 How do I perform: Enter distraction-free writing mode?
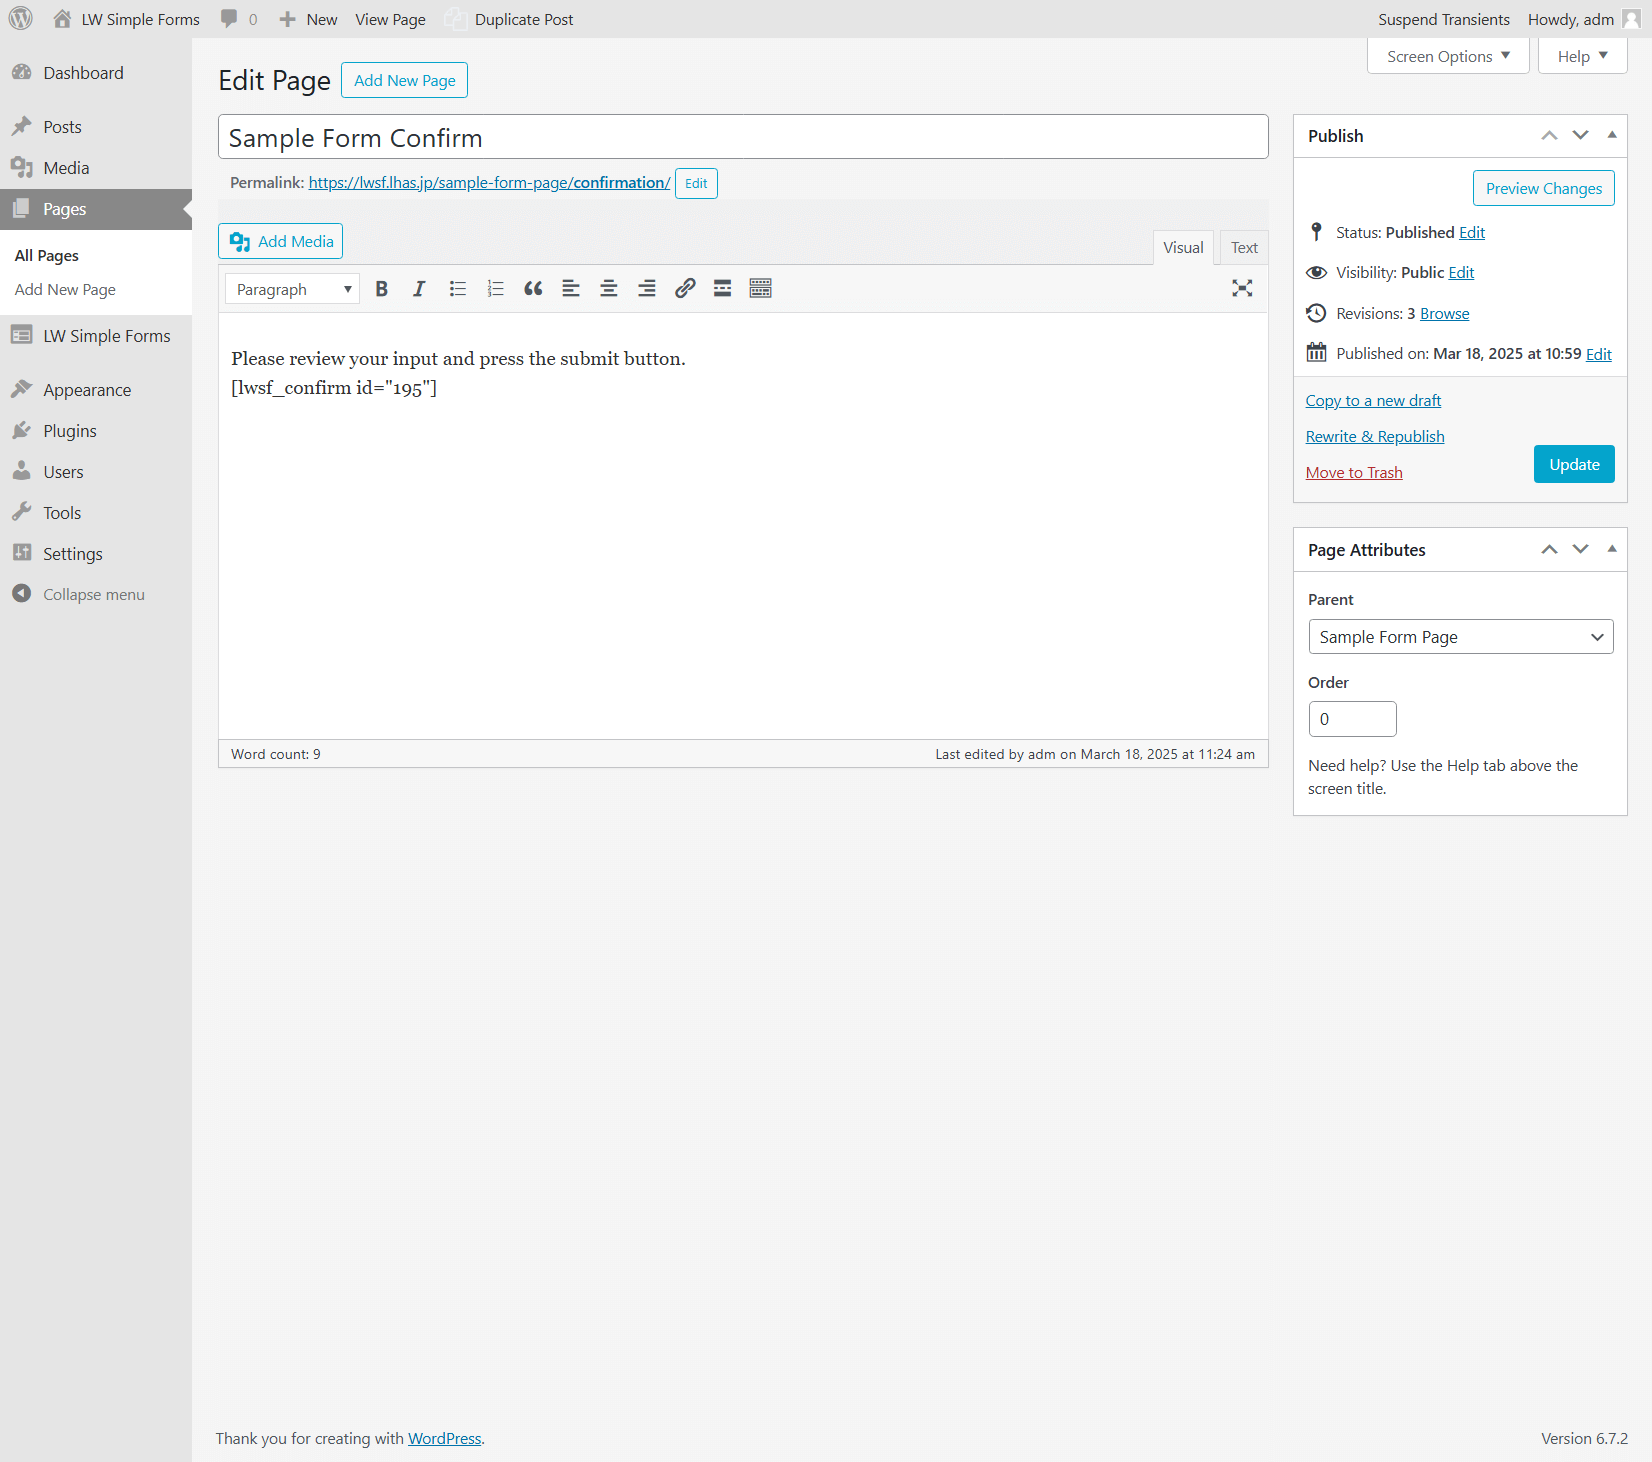pyautogui.click(x=1241, y=288)
